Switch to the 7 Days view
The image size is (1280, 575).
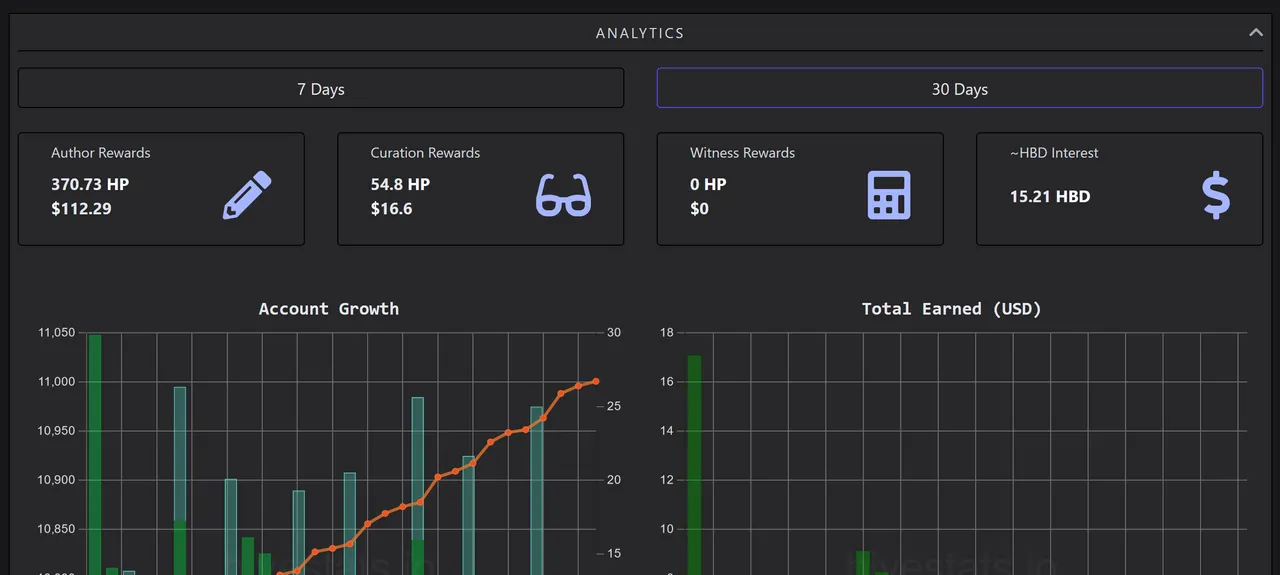(x=321, y=89)
